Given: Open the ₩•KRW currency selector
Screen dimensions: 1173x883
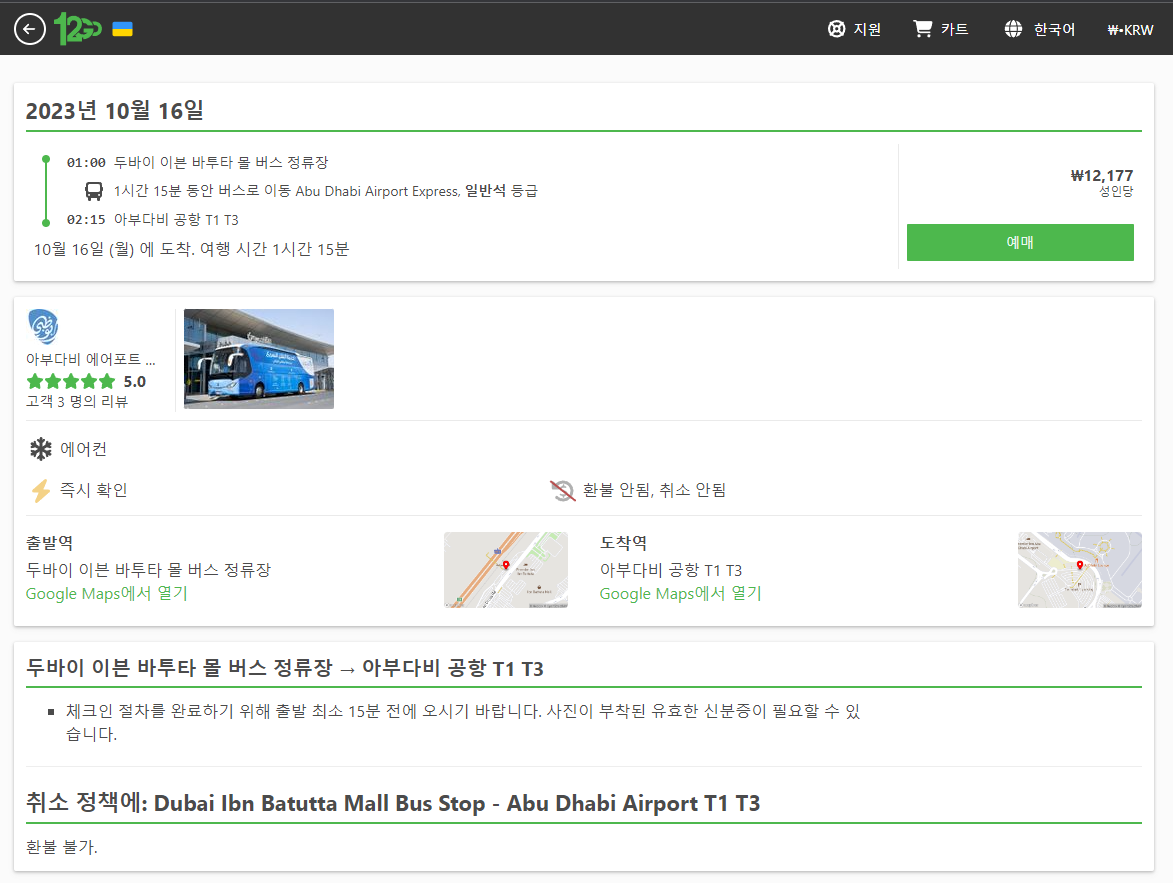Looking at the screenshot, I should [1130, 30].
